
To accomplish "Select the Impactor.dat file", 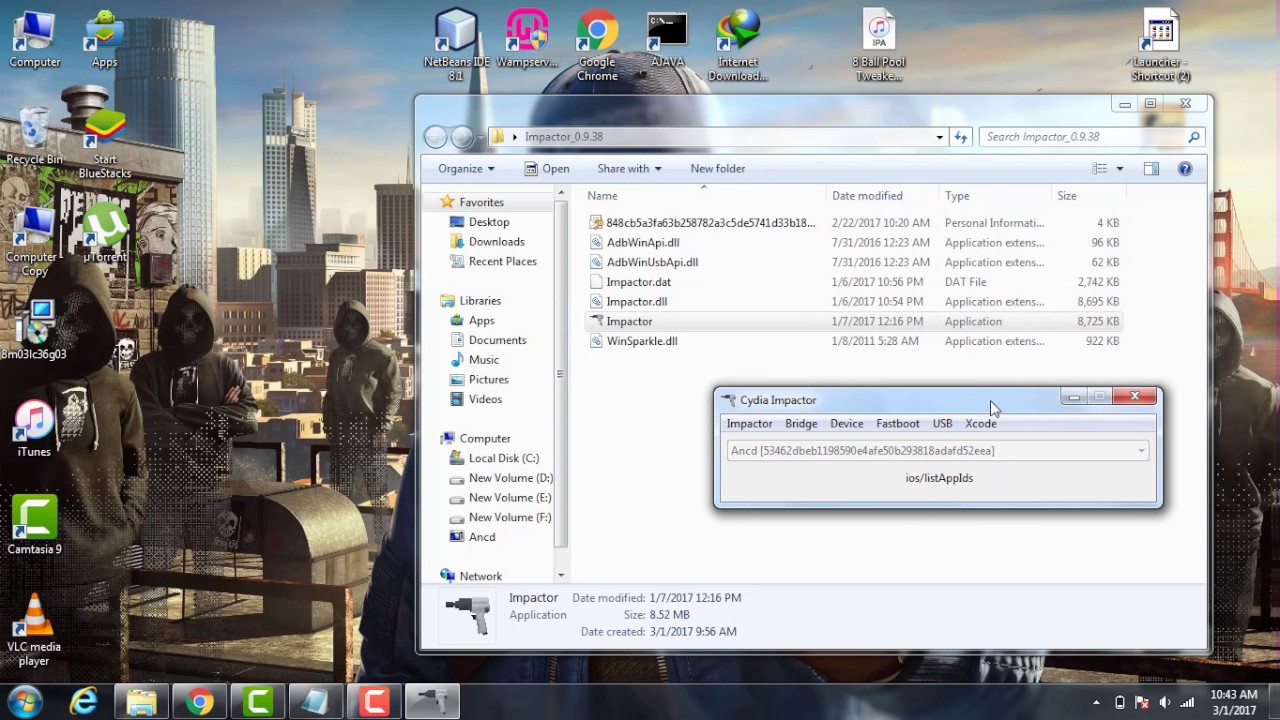I will pos(854,282).
